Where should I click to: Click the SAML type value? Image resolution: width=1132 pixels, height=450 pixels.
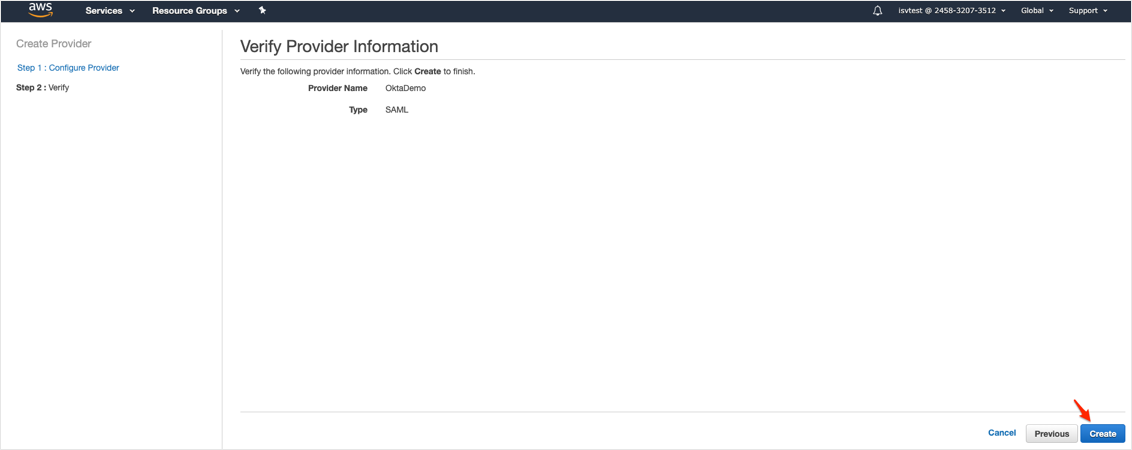[397, 110]
